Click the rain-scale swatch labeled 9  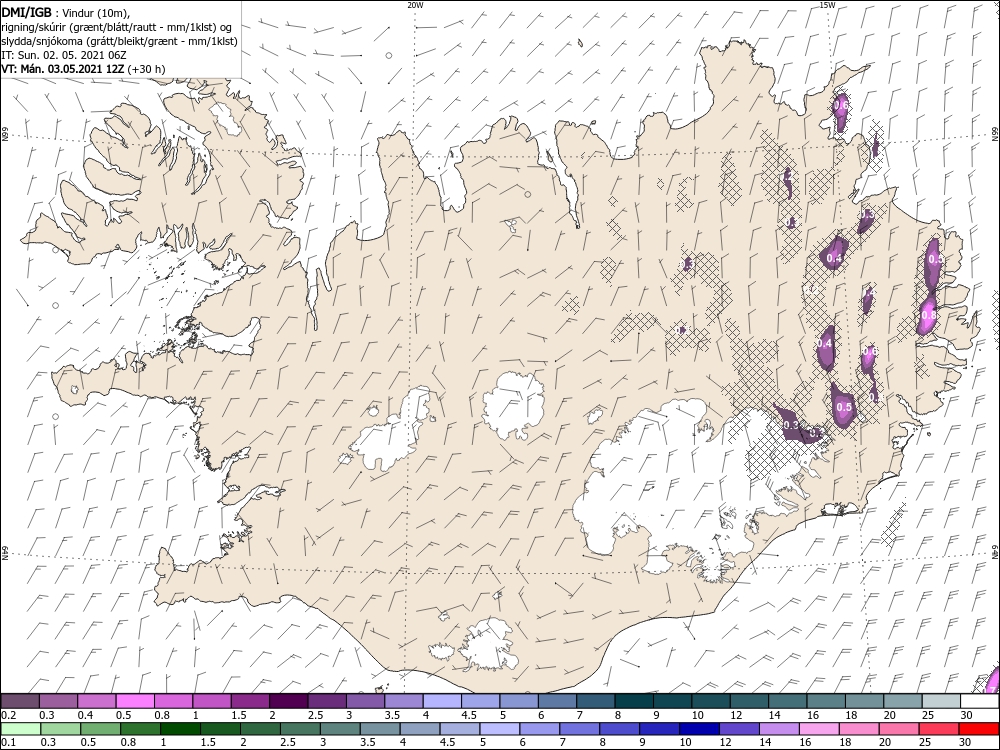click(660, 729)
